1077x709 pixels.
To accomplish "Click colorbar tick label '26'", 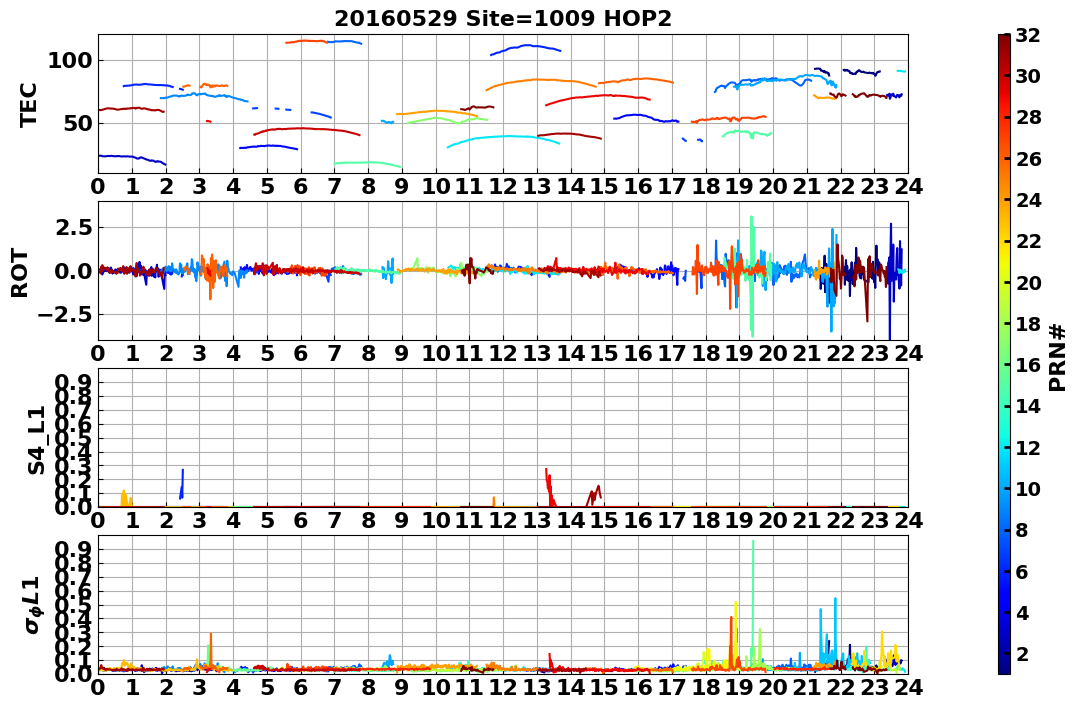I will tap(1028, 159).
